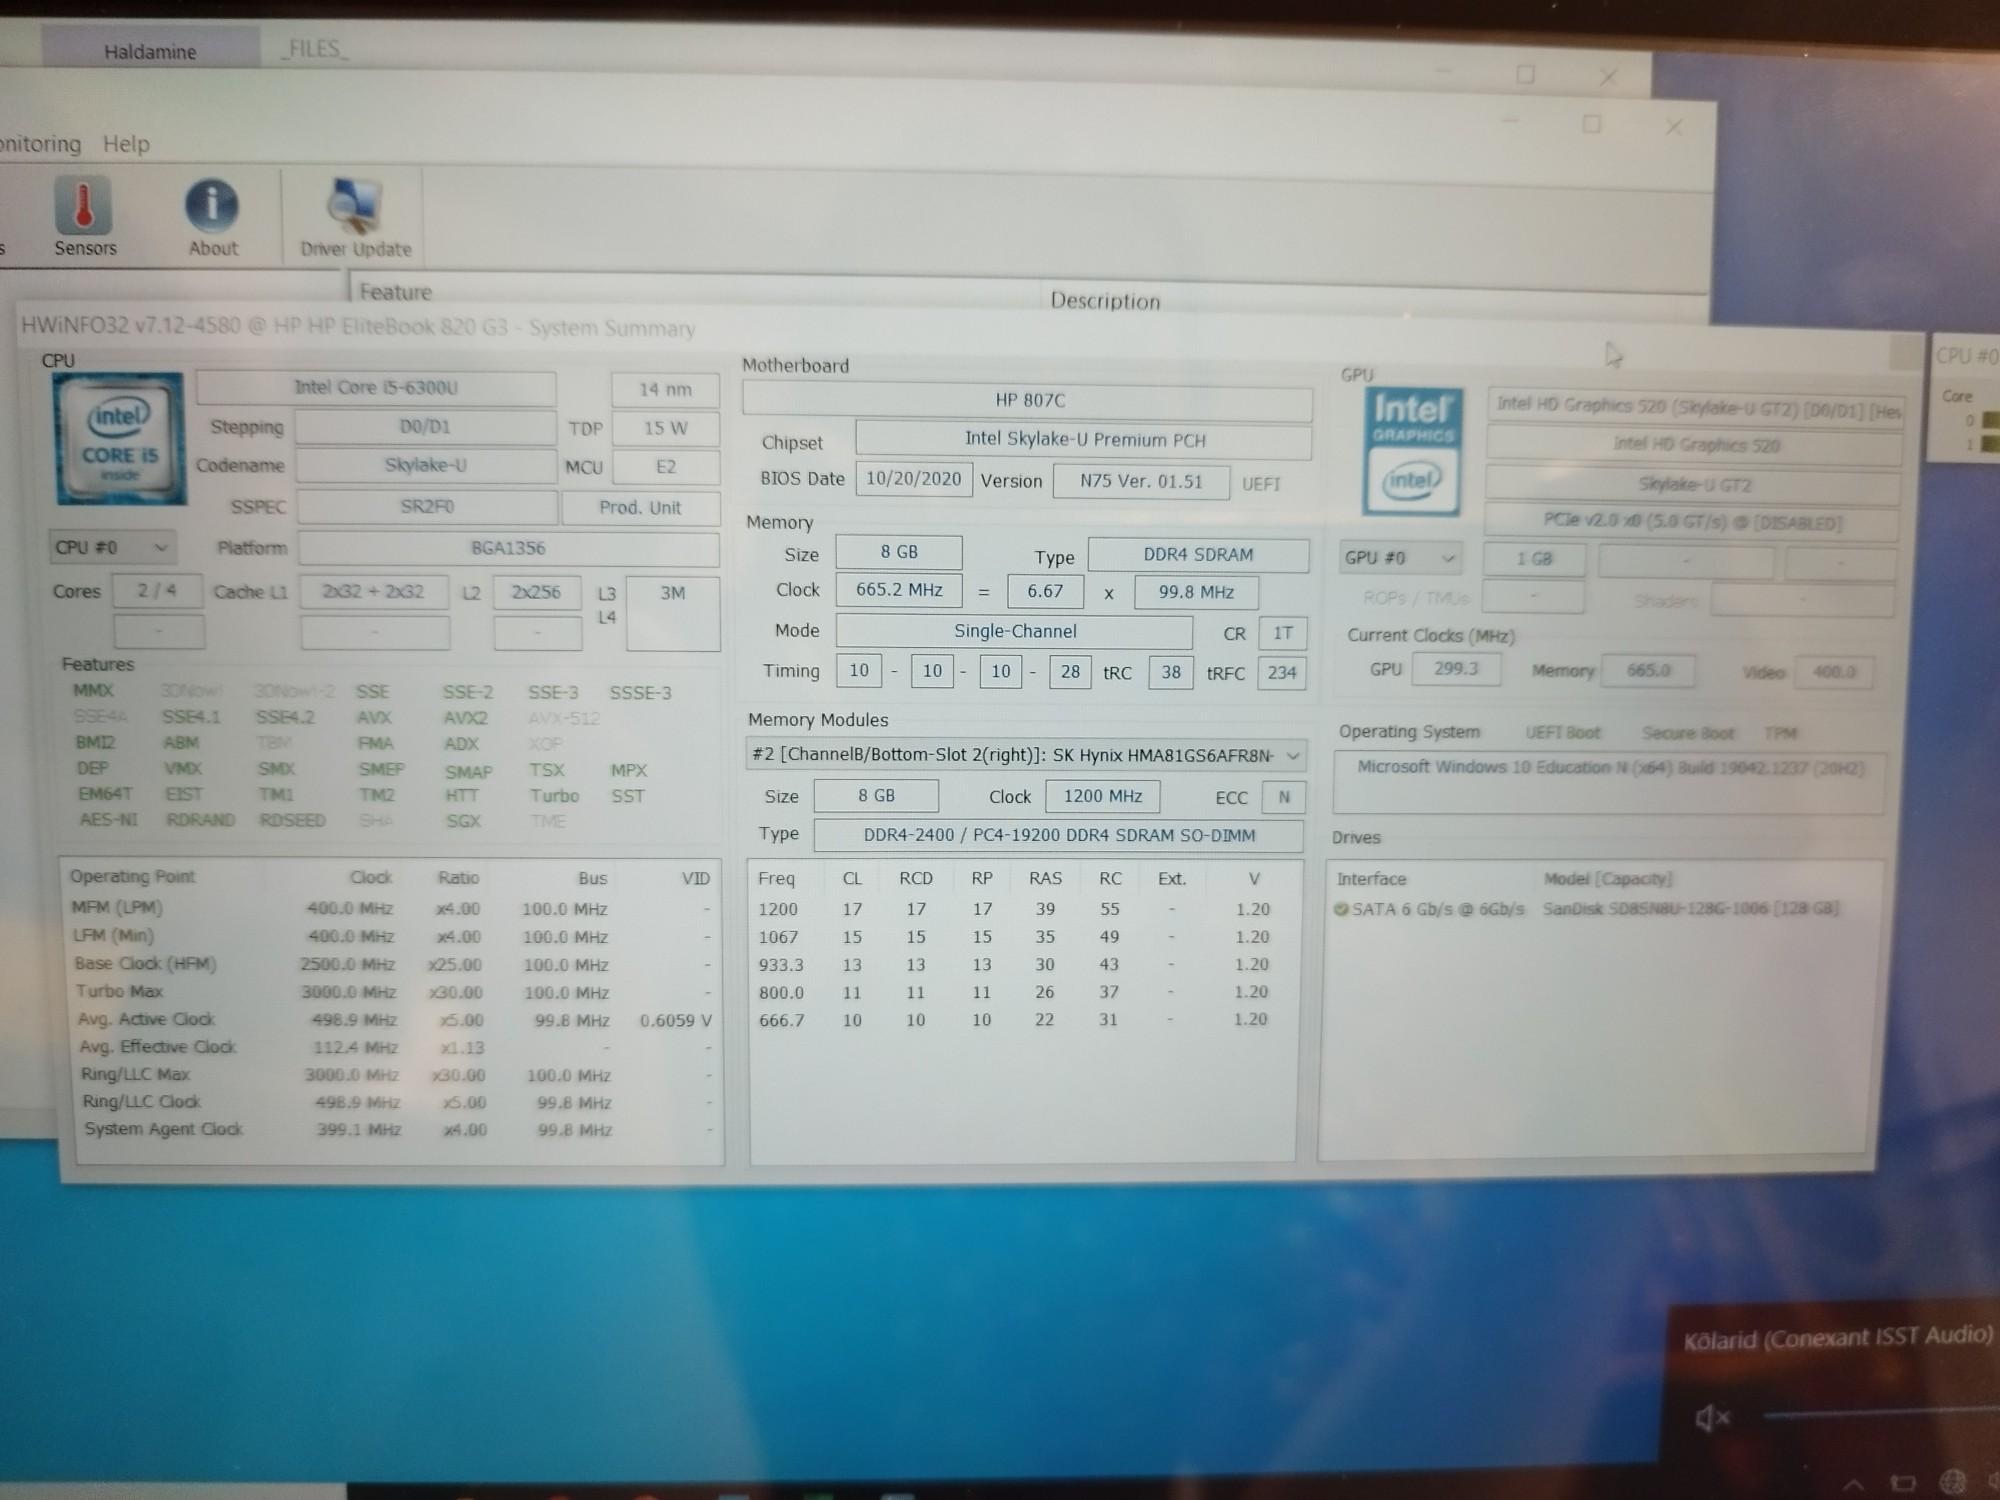Click the Intel Skylake-U Premium PCH chipset field
The height and width of the screenshot is (1500, 2000).
(x=1084, y=440)
